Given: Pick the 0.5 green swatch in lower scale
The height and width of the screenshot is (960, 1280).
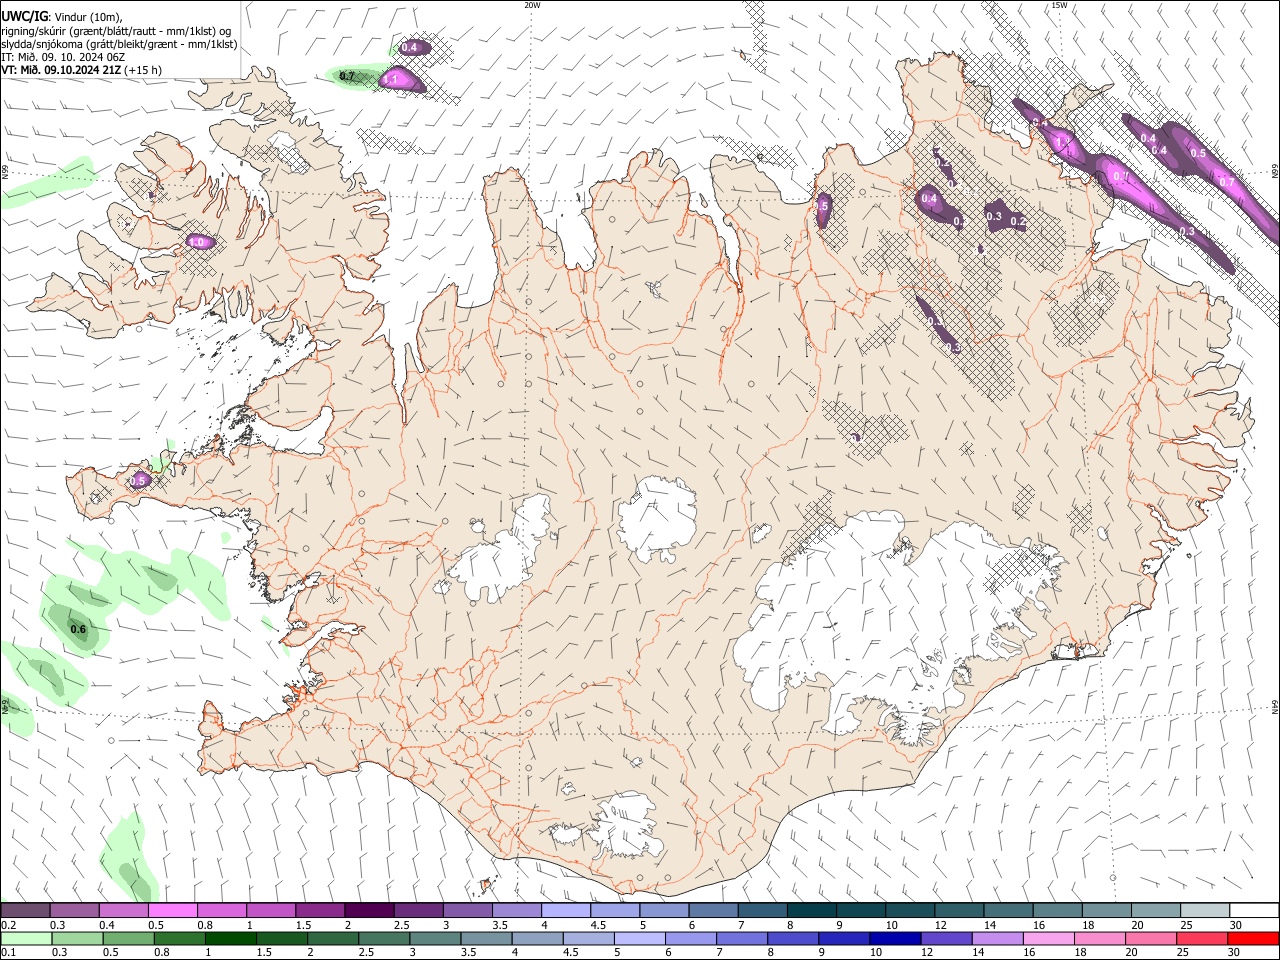Looking at the screenshot, I should pyautogui.click(x=128, y=938).
